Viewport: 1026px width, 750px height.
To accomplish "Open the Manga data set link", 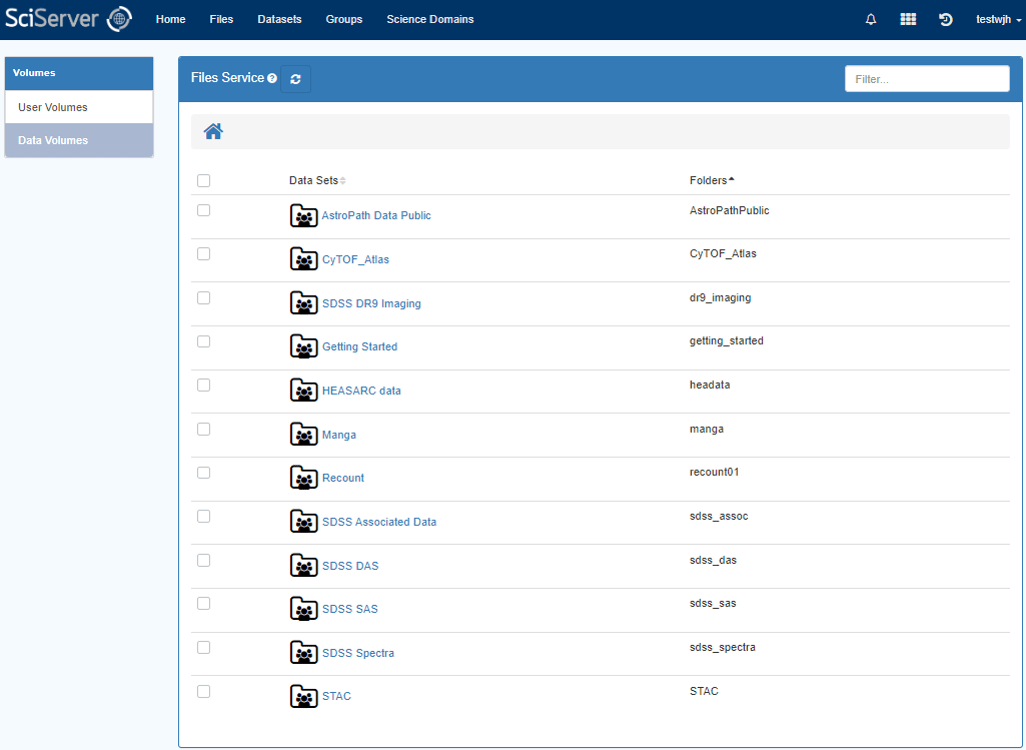I will (x=339, y=435).
